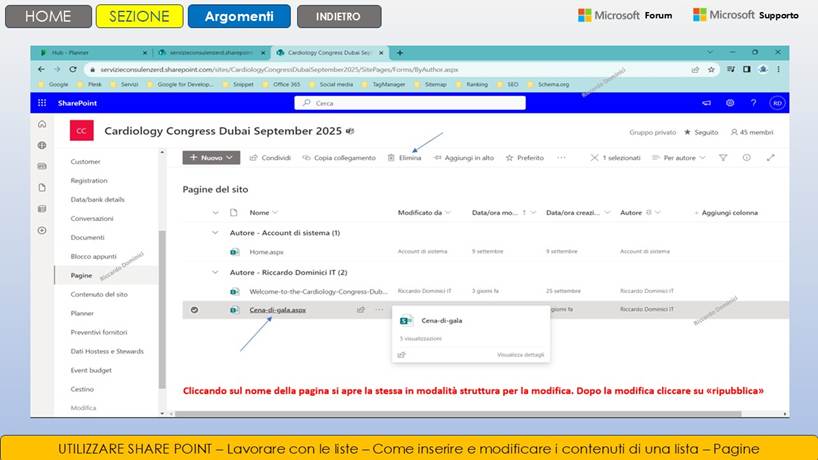Viewport: 818px width, 460px height.
Task: Click the share-page icon in address bar
Action: point(695,69)
